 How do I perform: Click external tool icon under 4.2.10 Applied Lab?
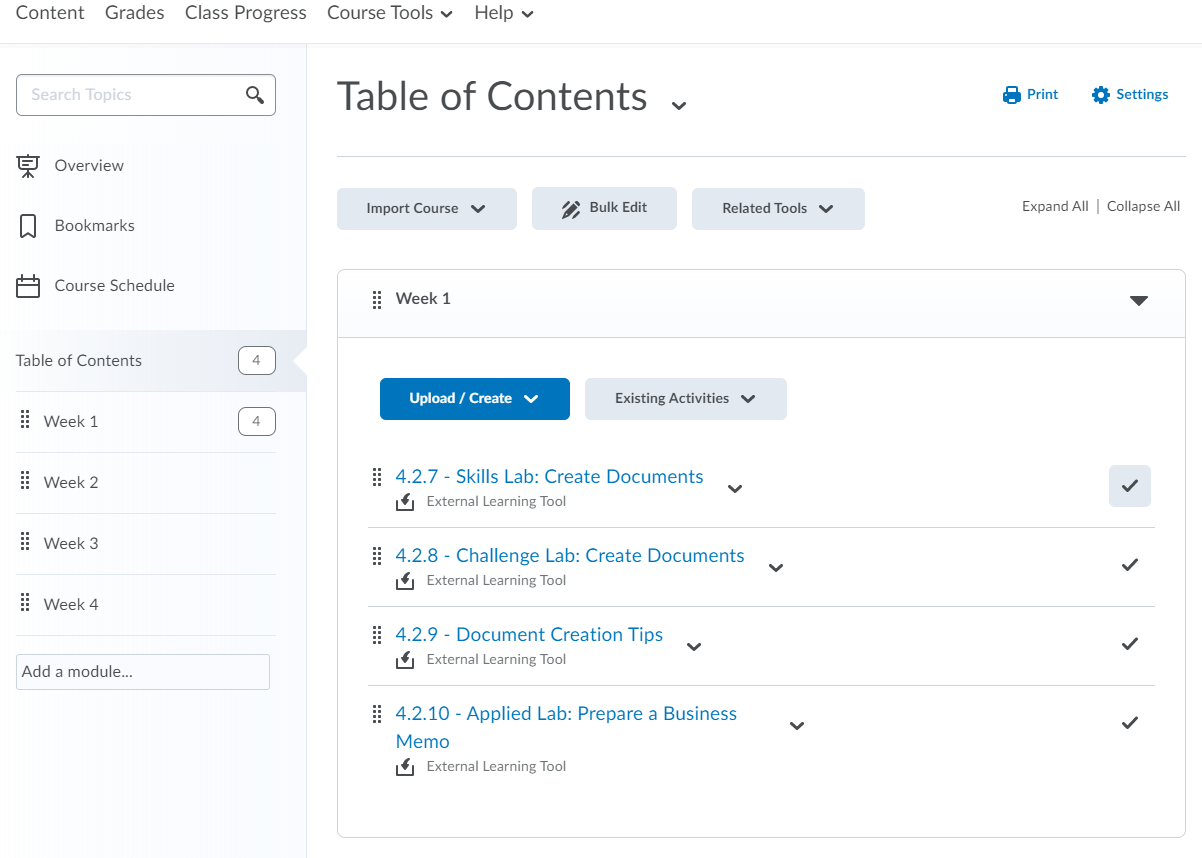pos(405,767)
